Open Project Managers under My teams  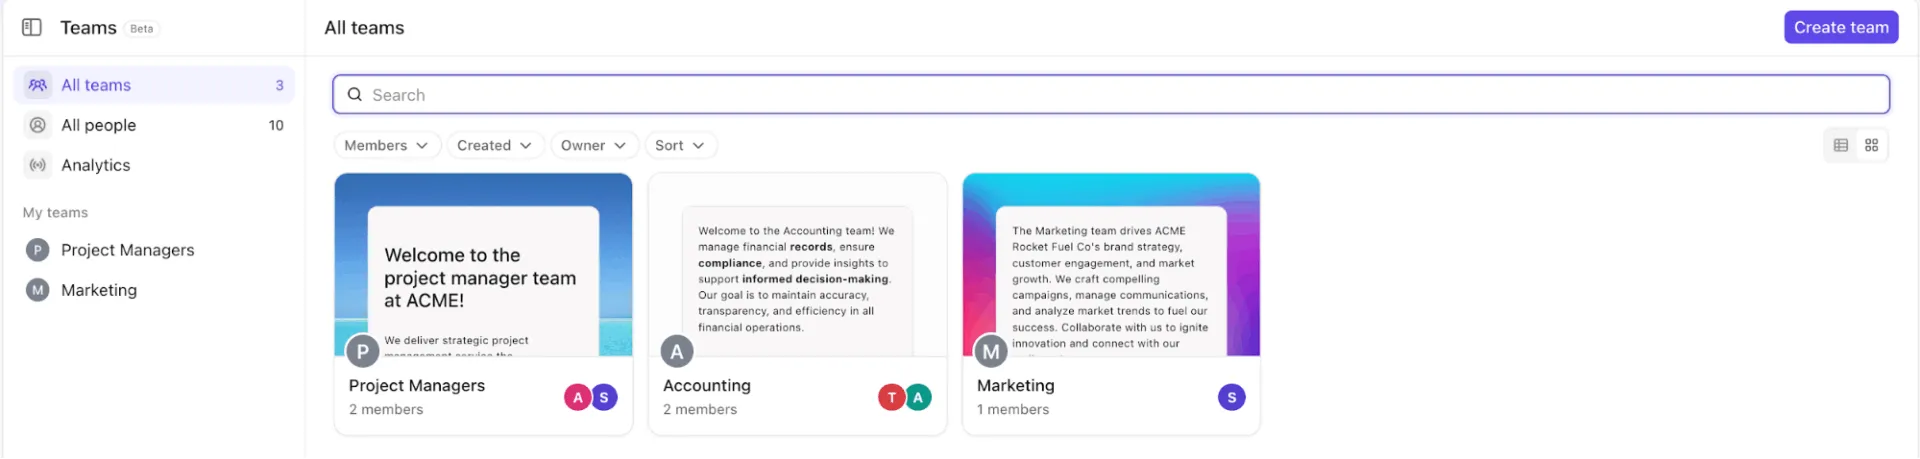[x=154, y=250]
